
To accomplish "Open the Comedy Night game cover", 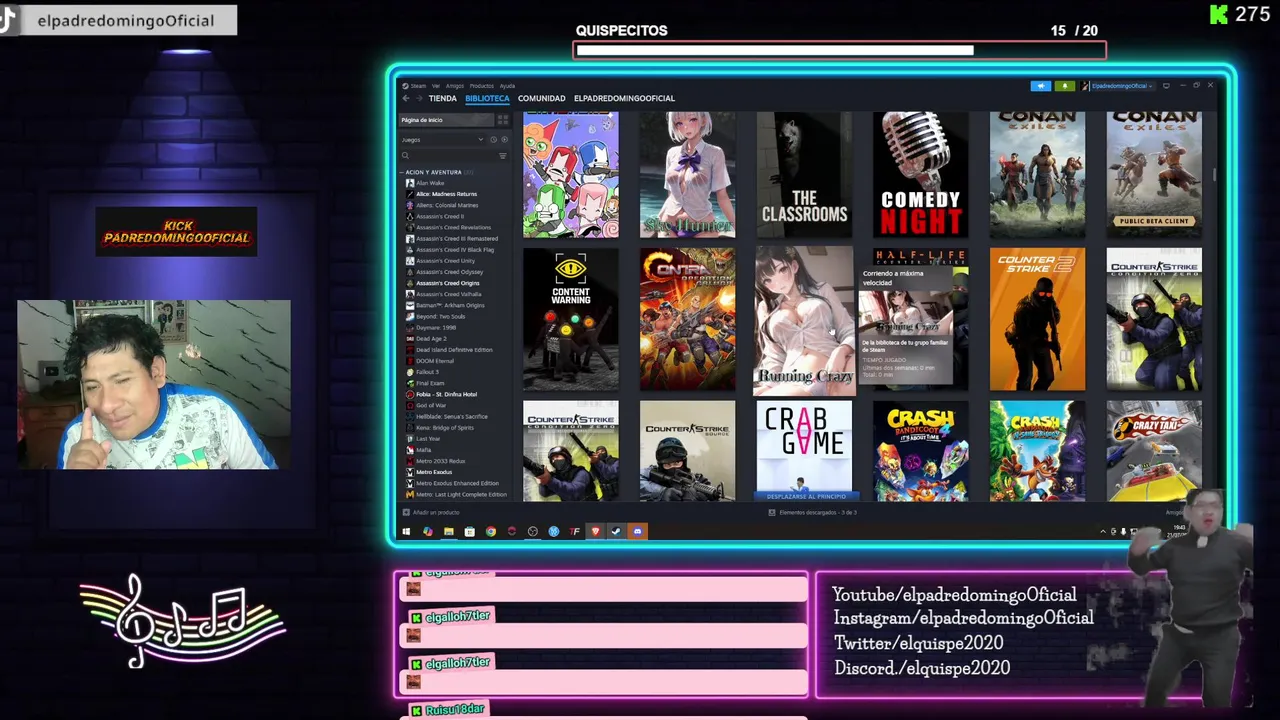I will (x=921, y=174).
